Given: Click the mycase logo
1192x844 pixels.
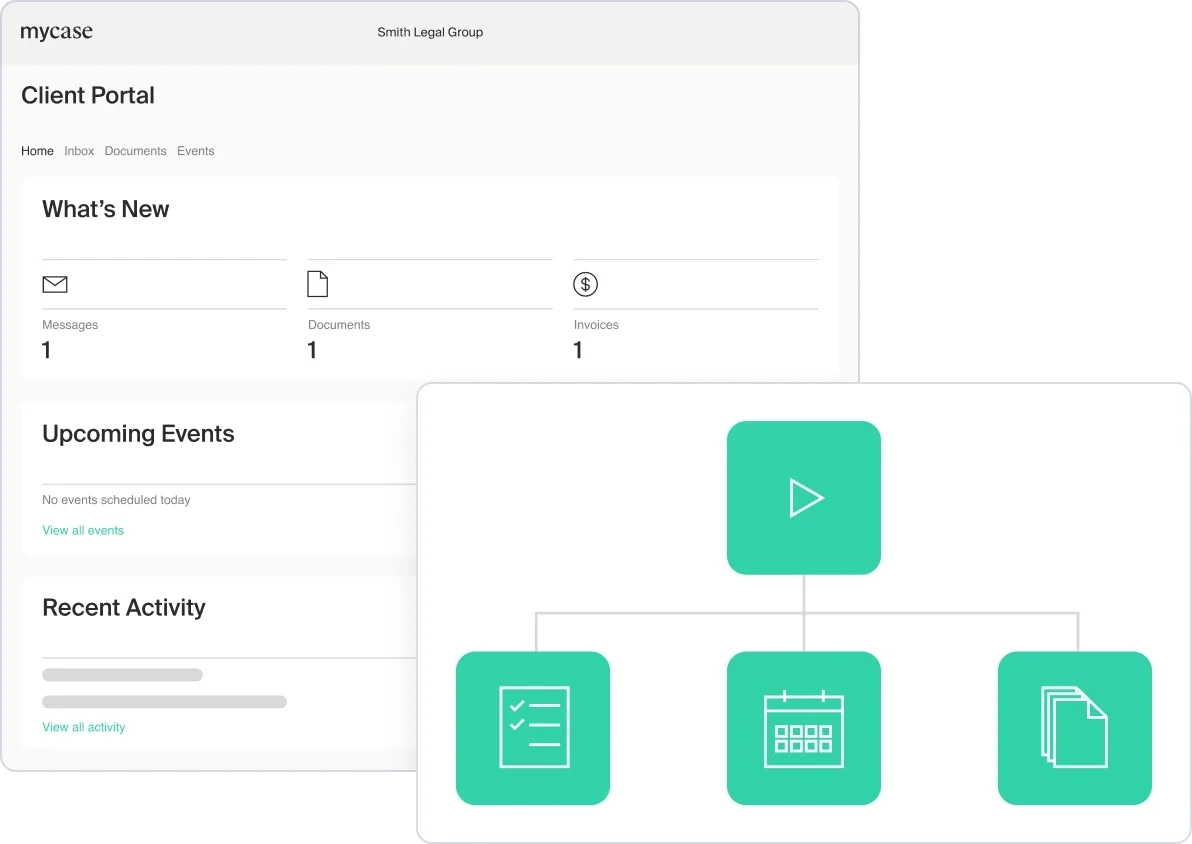Looking at the screenshot, I should (56, 32).
